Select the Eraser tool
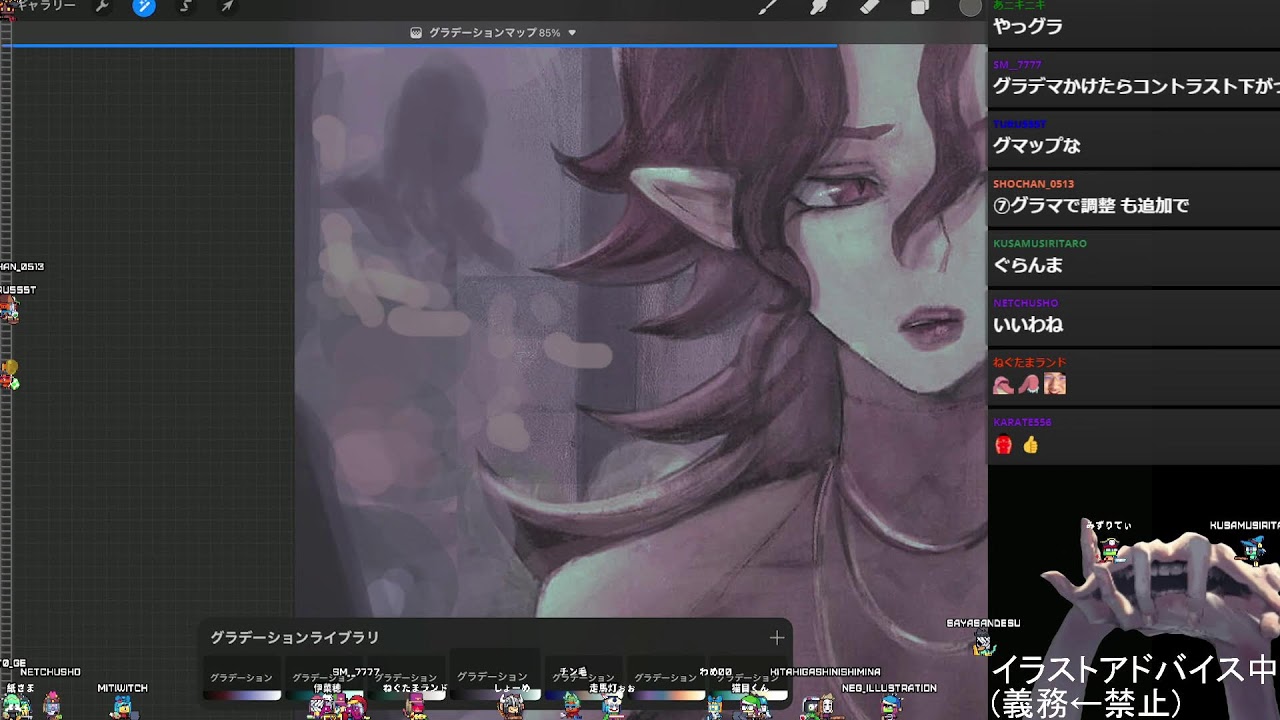Image resolution: width=1280 pixels, height=720 pixels. pyautogui.click(x=869, y=7)
